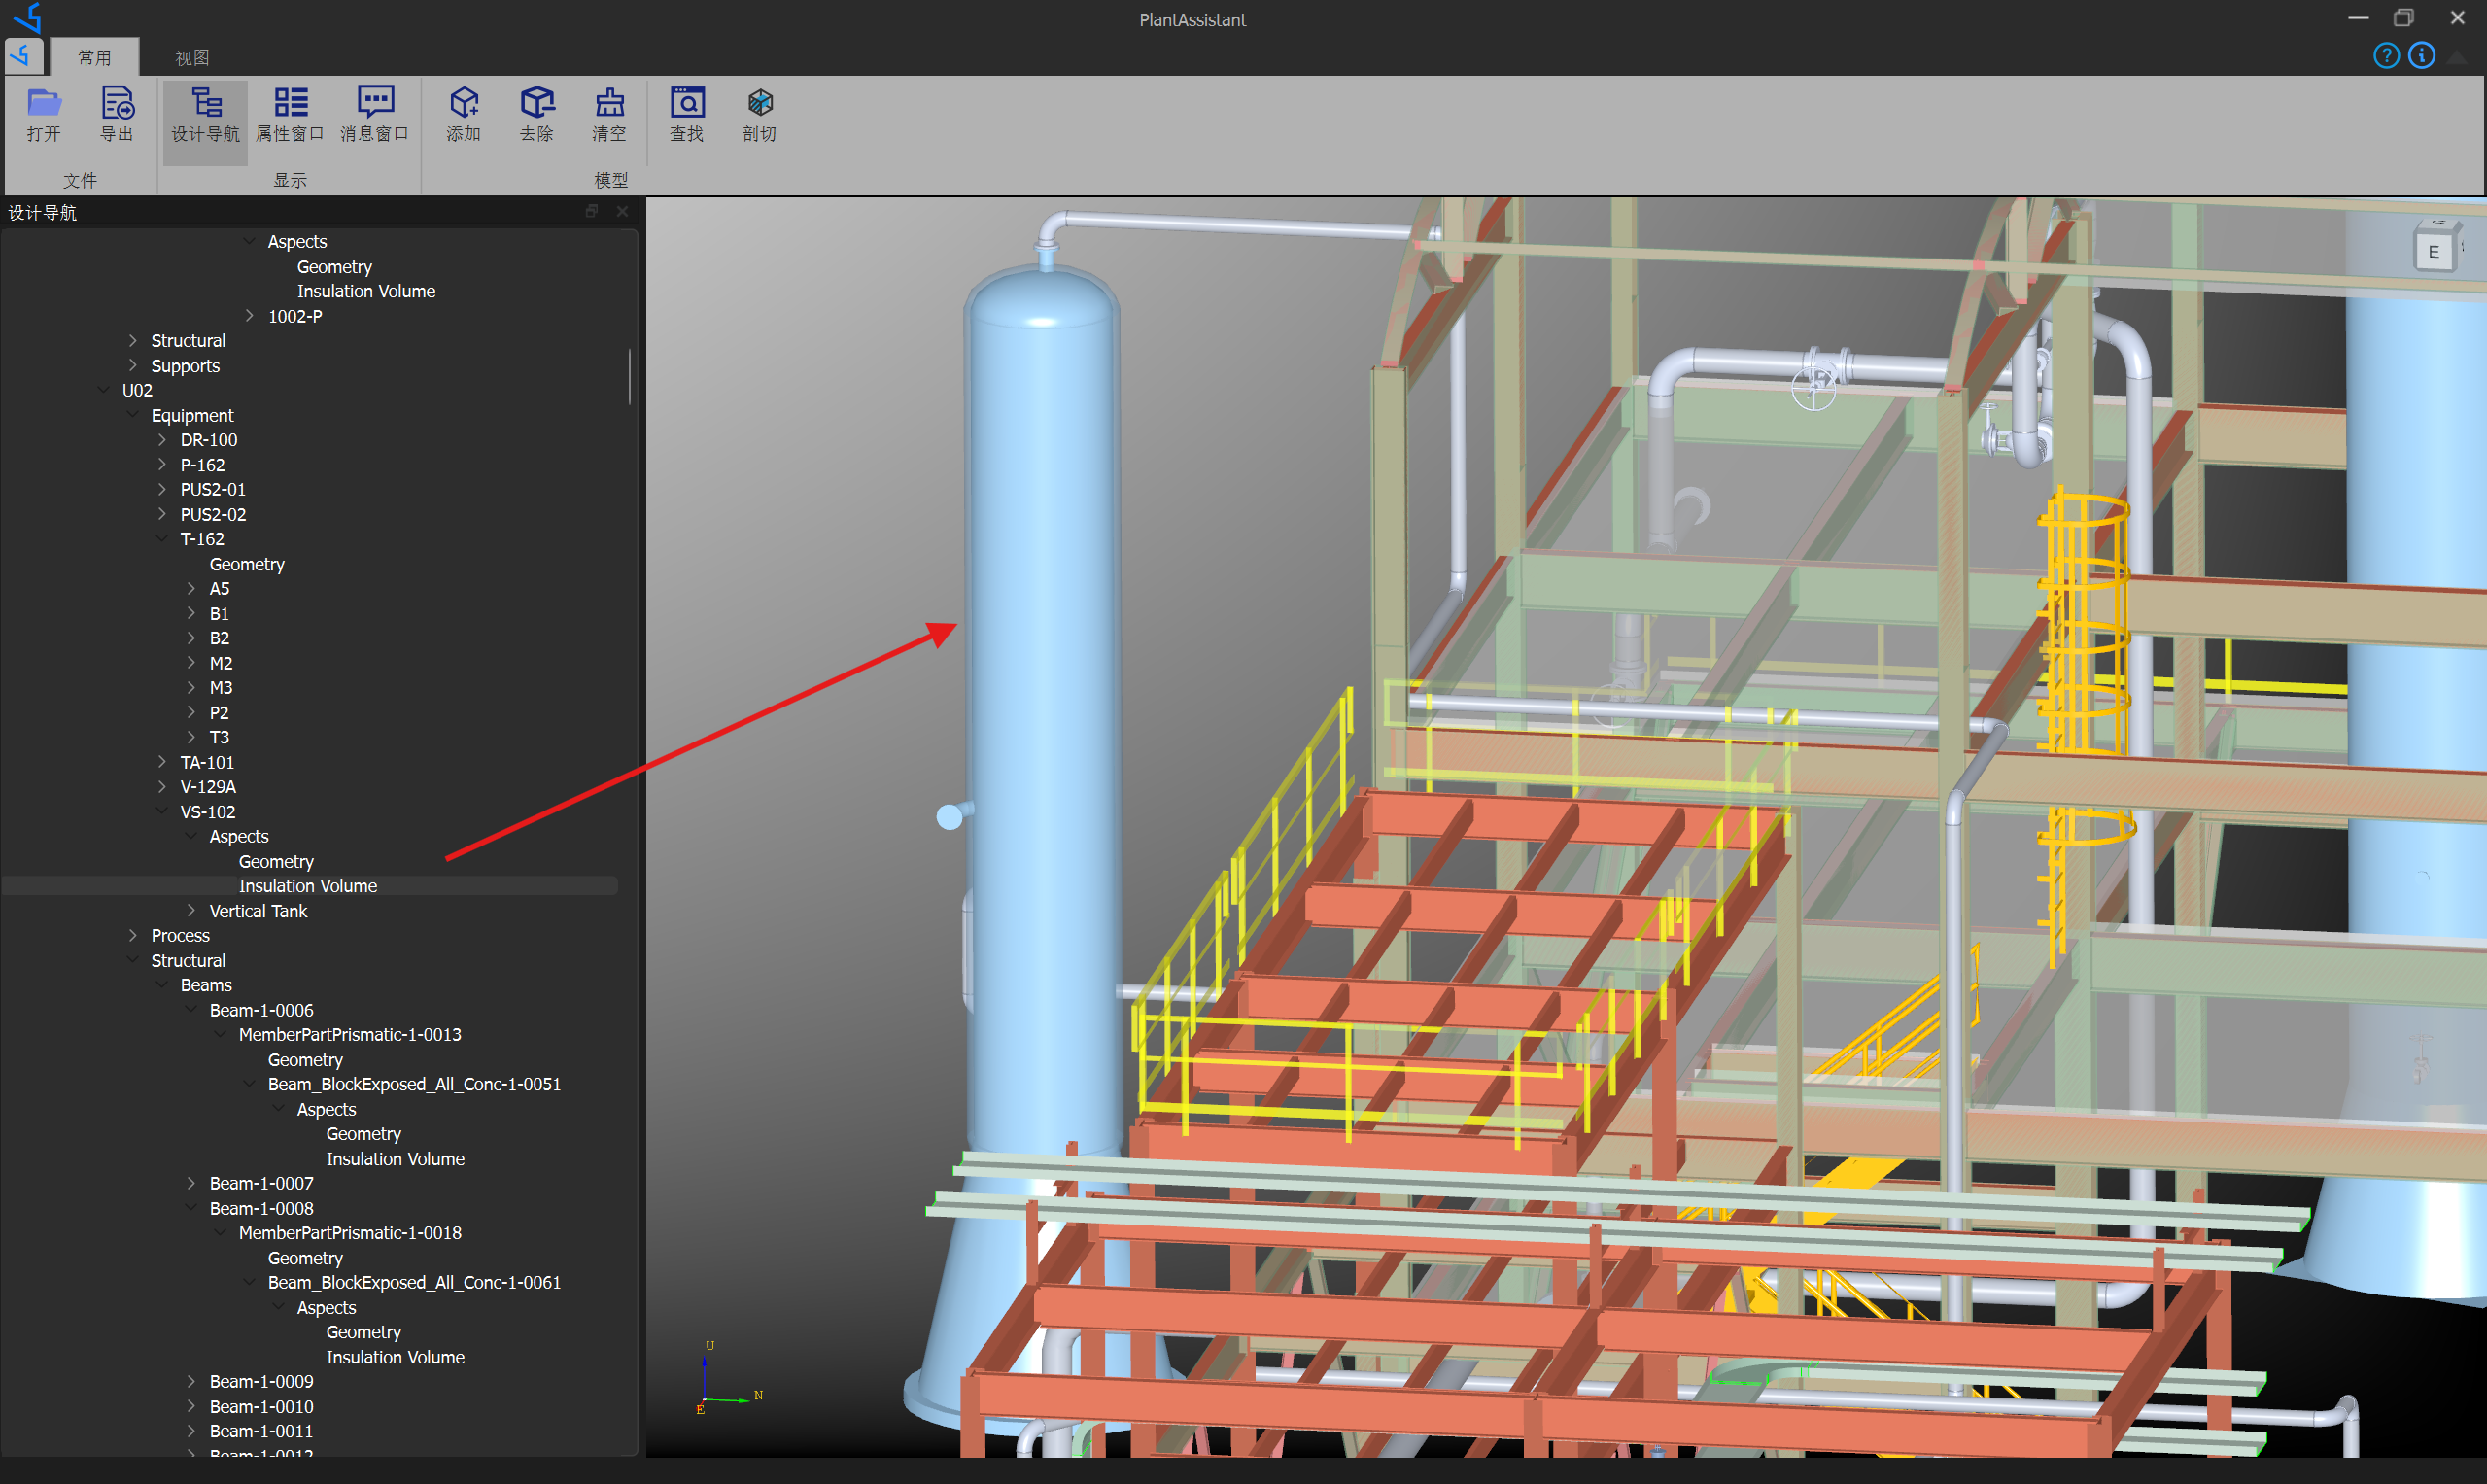Screen dimensions: 2487x1484
Task: Select the 设计导航 design navigator icon
Action: click(205, 115)
